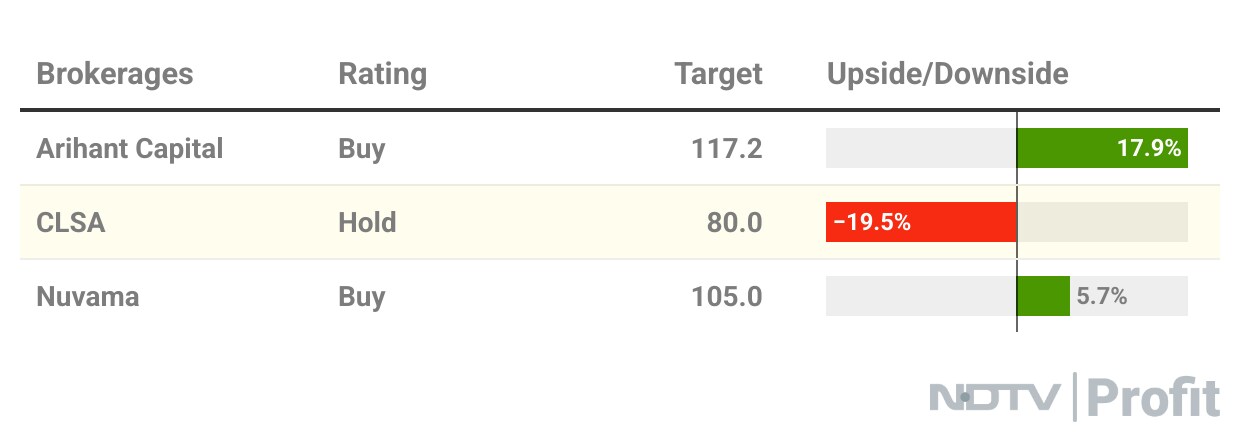
Task: Click the Hold rating for CLSA
Action: point(367,222)
